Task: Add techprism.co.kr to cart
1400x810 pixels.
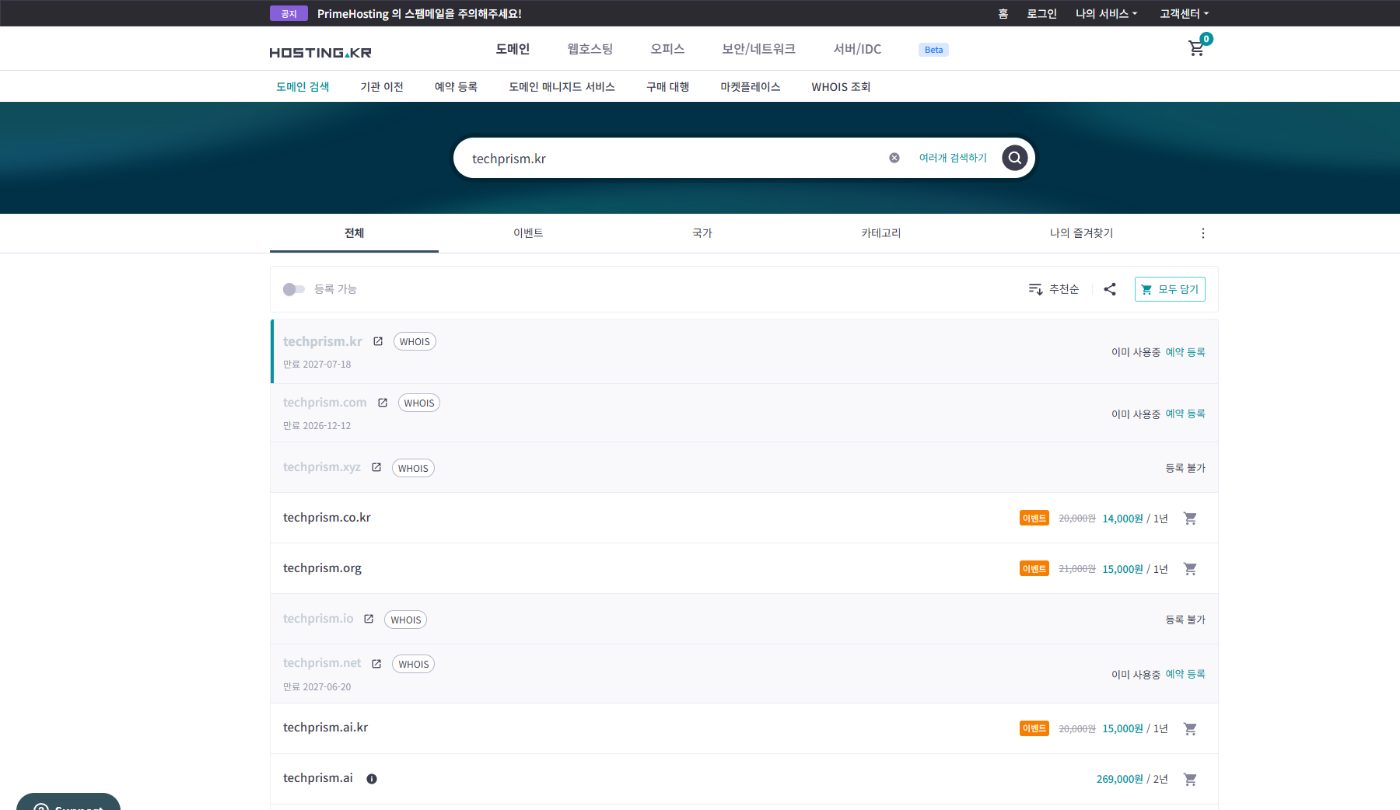Action: coord(1190,518)
